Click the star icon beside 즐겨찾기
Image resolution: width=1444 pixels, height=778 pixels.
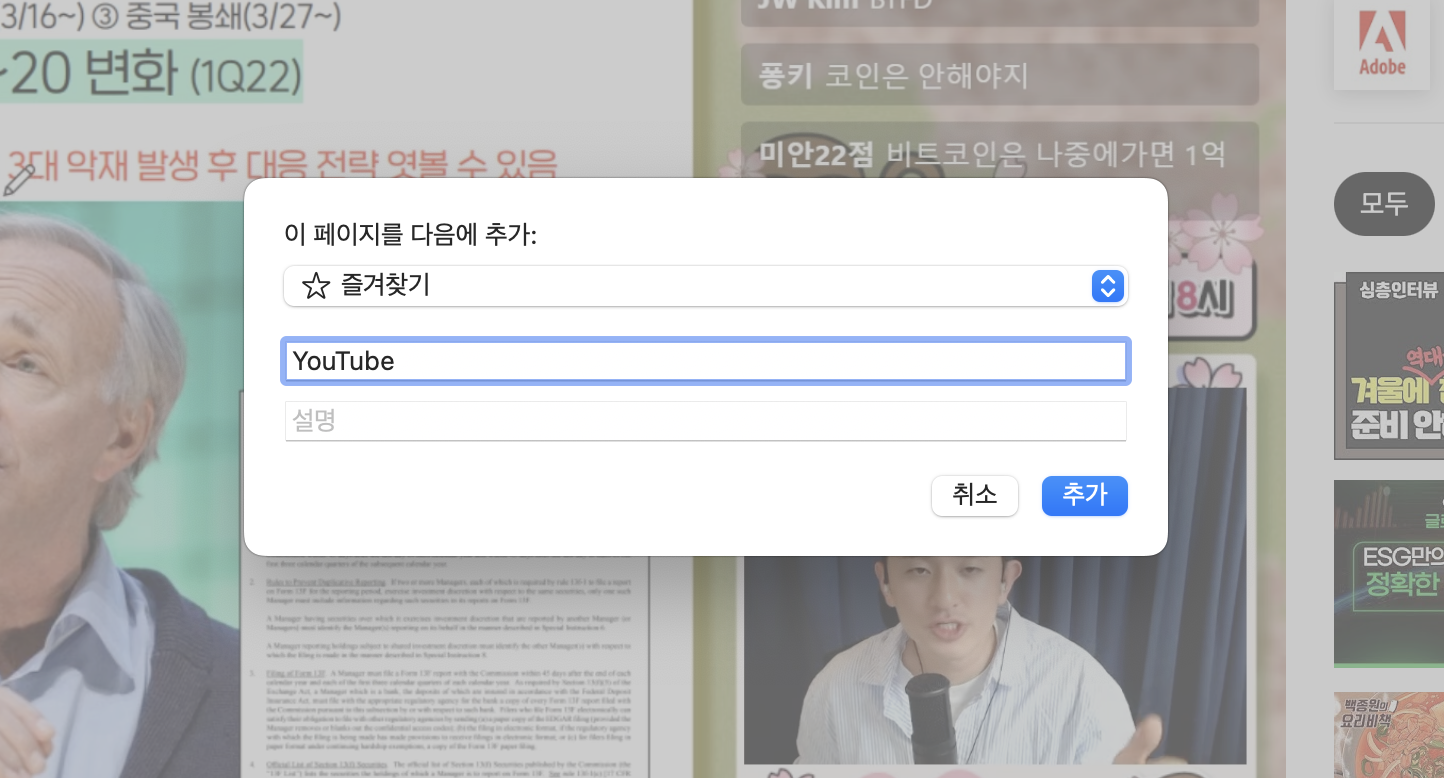pos(315,287)
